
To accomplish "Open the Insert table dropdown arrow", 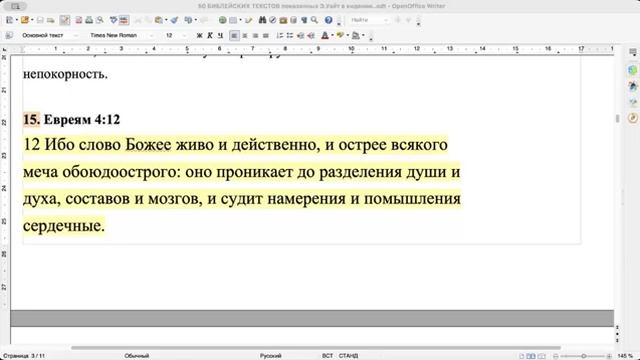I will (240, 20).
